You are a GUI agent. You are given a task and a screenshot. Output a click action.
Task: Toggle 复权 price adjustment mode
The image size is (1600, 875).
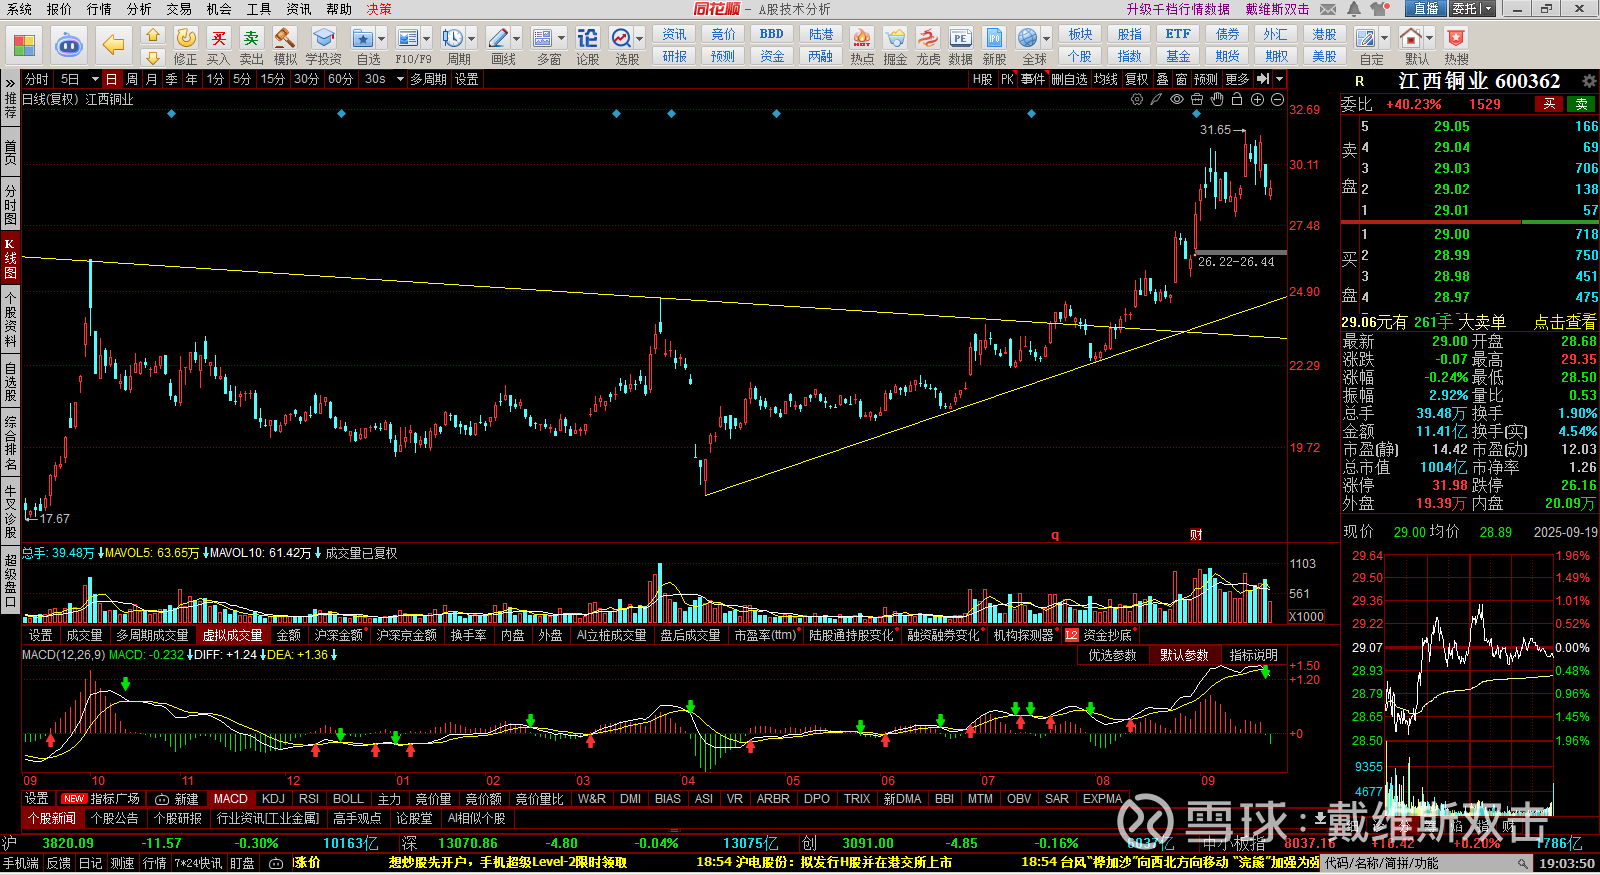tap(1136, 79)
